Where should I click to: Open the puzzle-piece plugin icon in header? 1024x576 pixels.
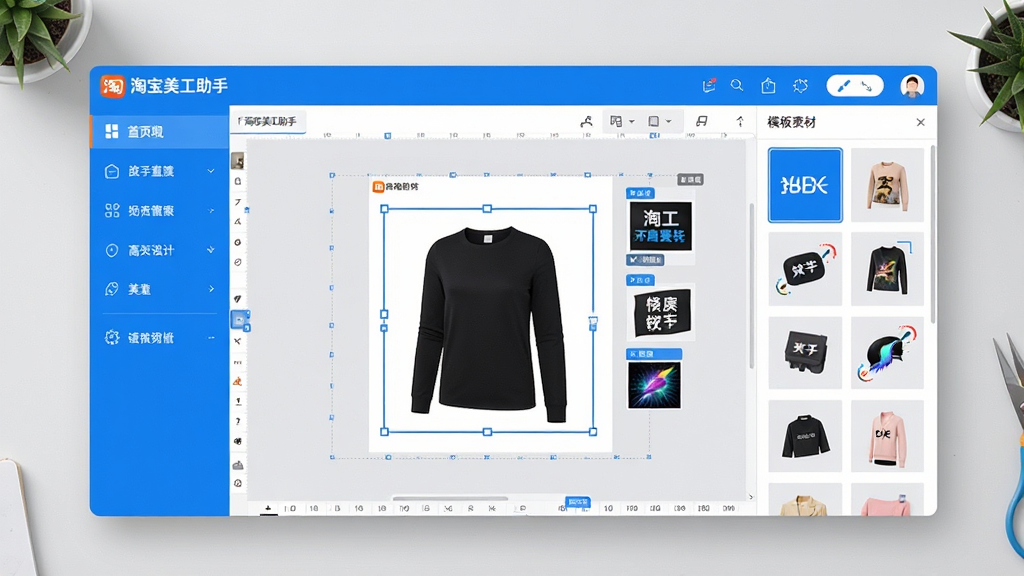pos(800,86)
